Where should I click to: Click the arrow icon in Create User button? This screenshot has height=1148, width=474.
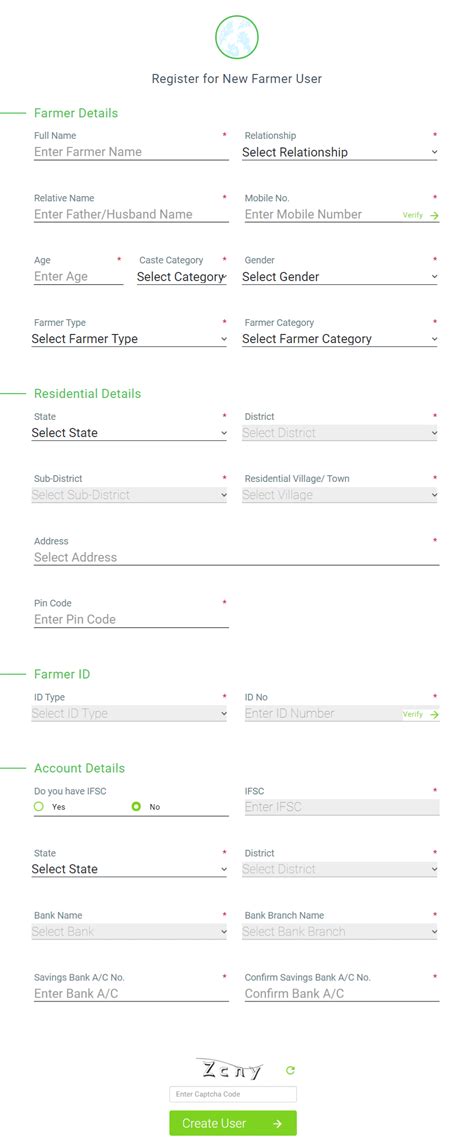click(x=277, y=1124)
